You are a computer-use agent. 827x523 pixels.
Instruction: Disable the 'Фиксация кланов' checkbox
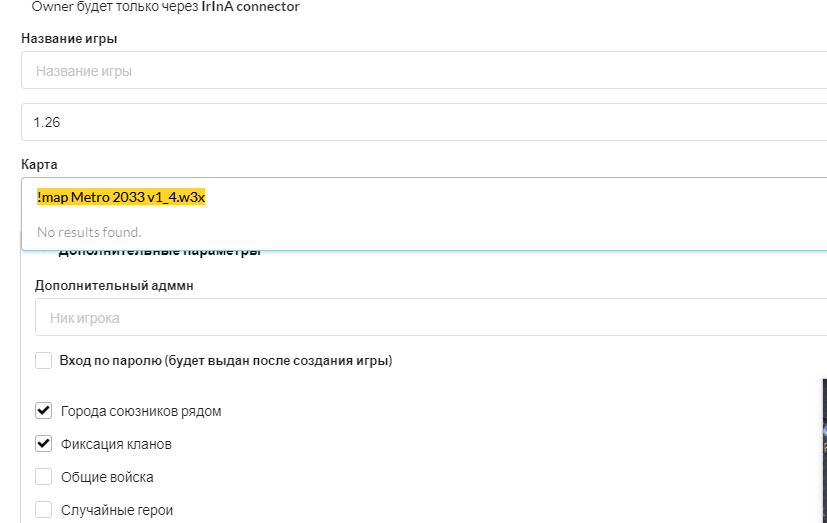coord(44,443)
